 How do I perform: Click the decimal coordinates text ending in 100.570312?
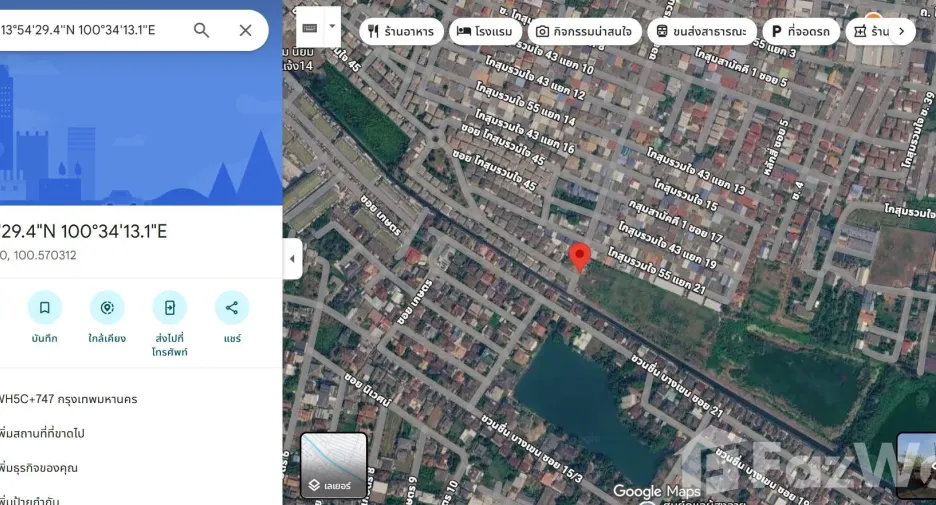[x=38, y=255]
